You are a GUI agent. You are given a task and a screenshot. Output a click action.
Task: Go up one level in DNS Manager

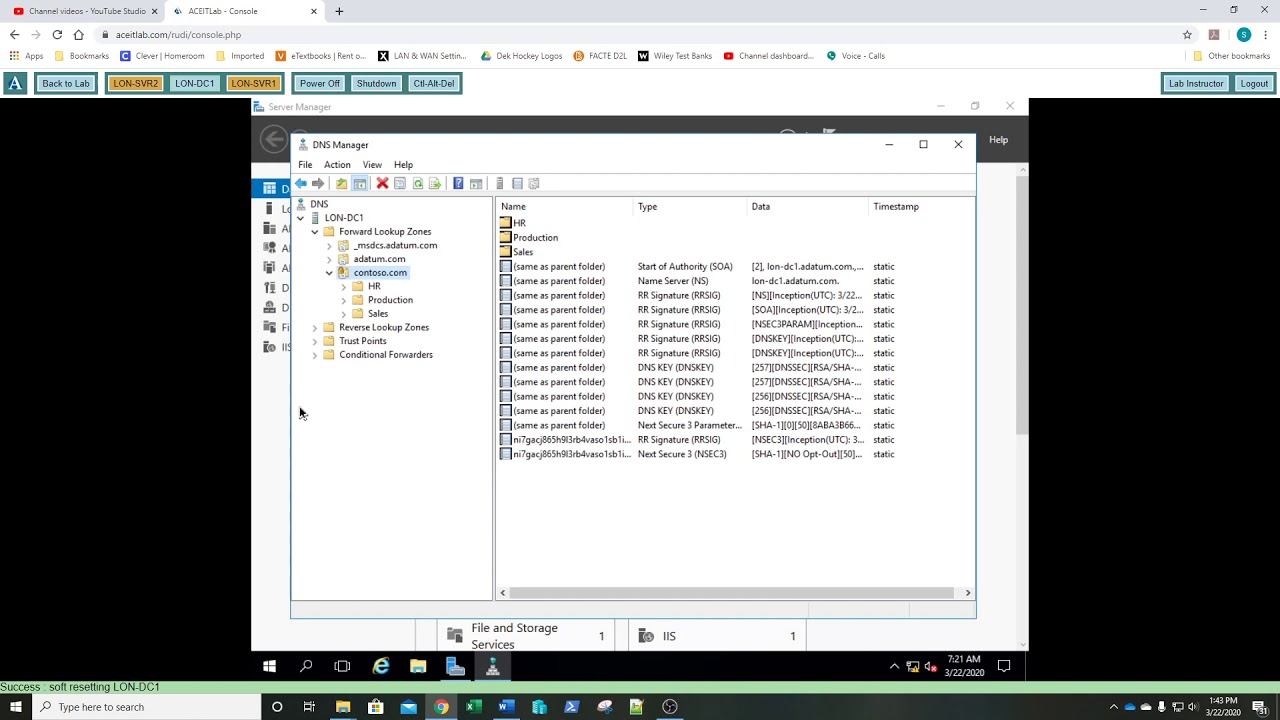point(341,184)
